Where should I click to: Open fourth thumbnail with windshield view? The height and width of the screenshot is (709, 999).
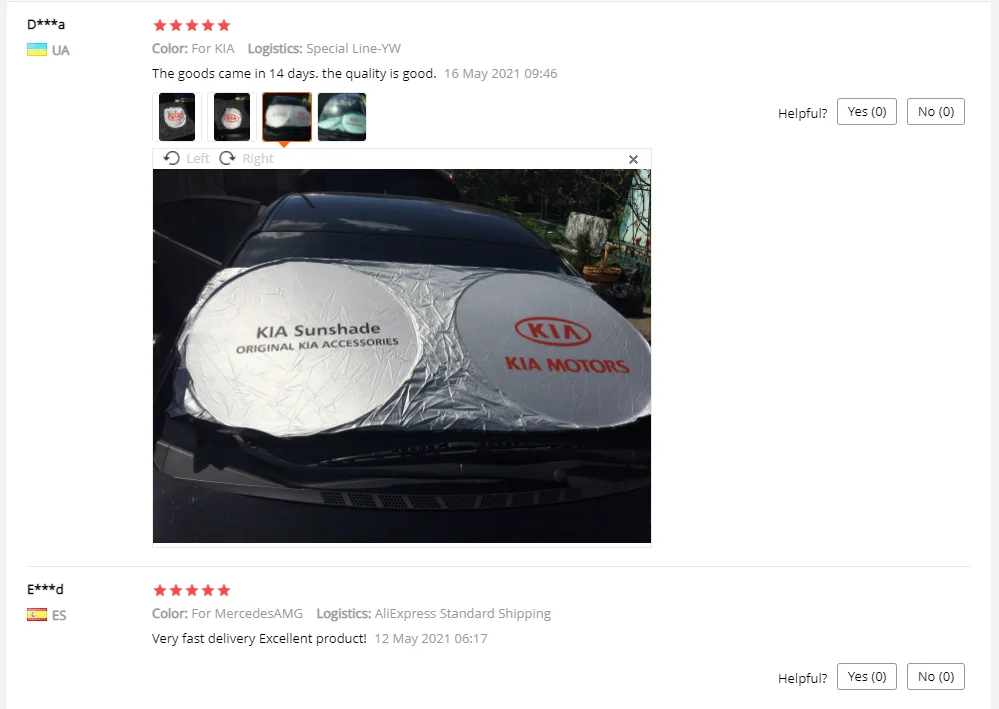pos(342,117)
